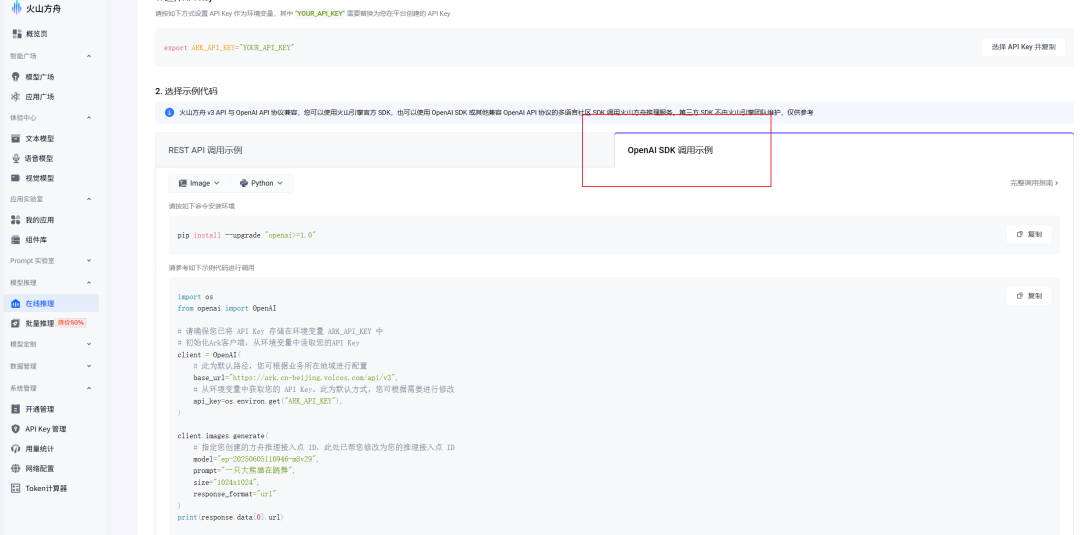Open the Image type dropdown
Viewport: 1080px width, 535px height.
(199, 183)
